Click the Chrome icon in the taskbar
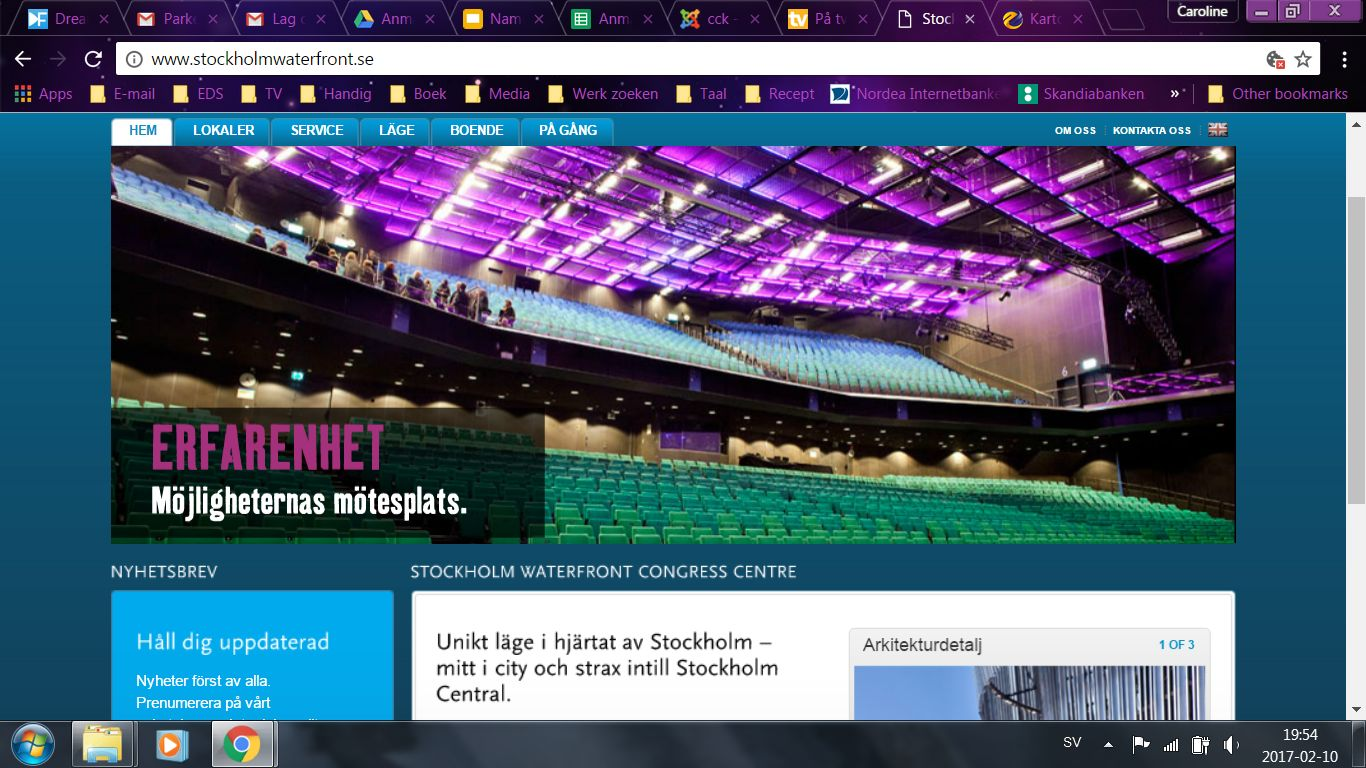1366x768 pixels. 242,744
